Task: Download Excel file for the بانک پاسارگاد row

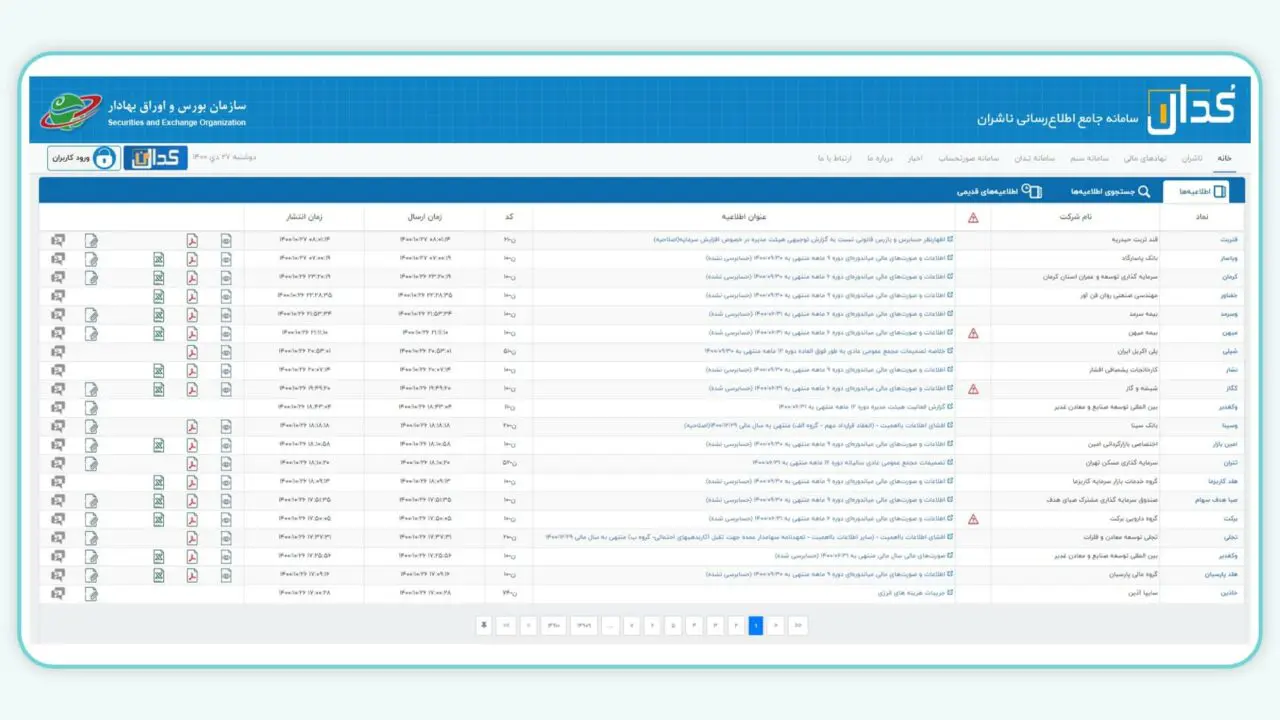Action: 158,259
